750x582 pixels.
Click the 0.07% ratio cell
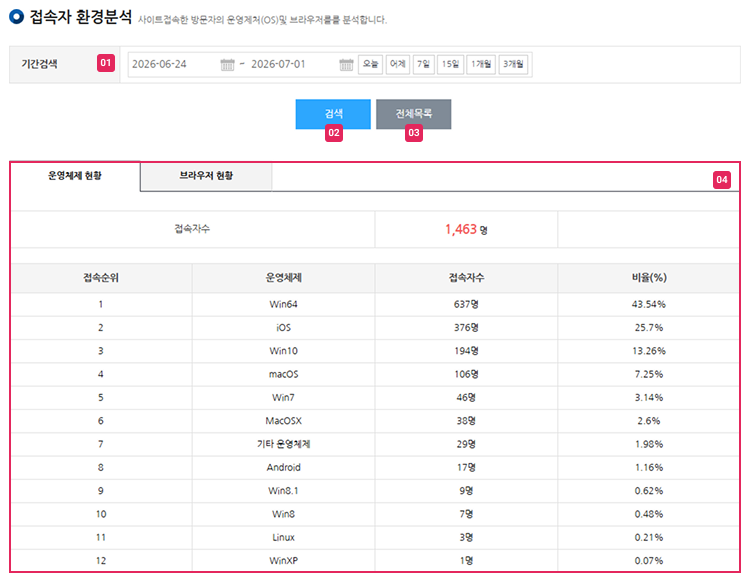(x=649, y=561)
